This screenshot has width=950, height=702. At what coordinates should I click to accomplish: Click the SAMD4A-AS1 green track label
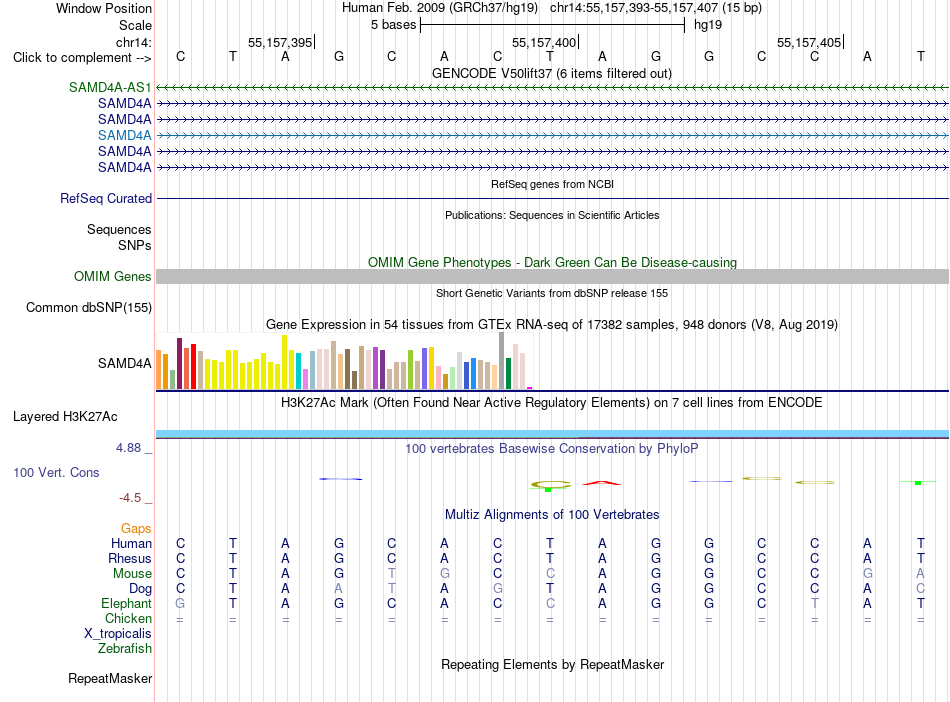point(110,87)
